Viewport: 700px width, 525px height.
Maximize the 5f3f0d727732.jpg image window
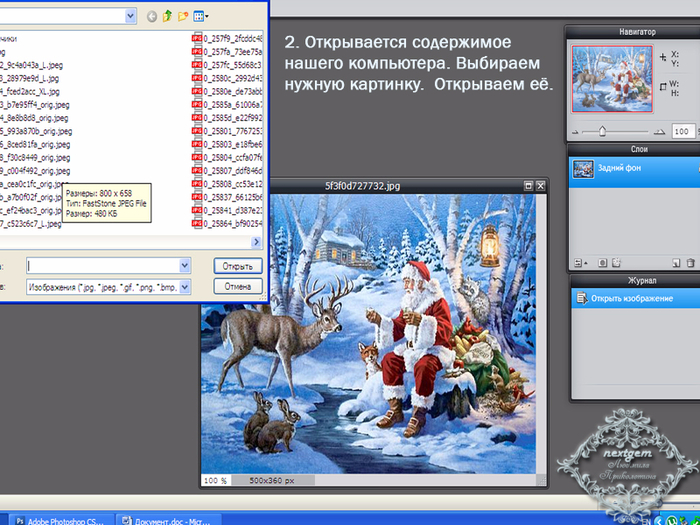528,186
